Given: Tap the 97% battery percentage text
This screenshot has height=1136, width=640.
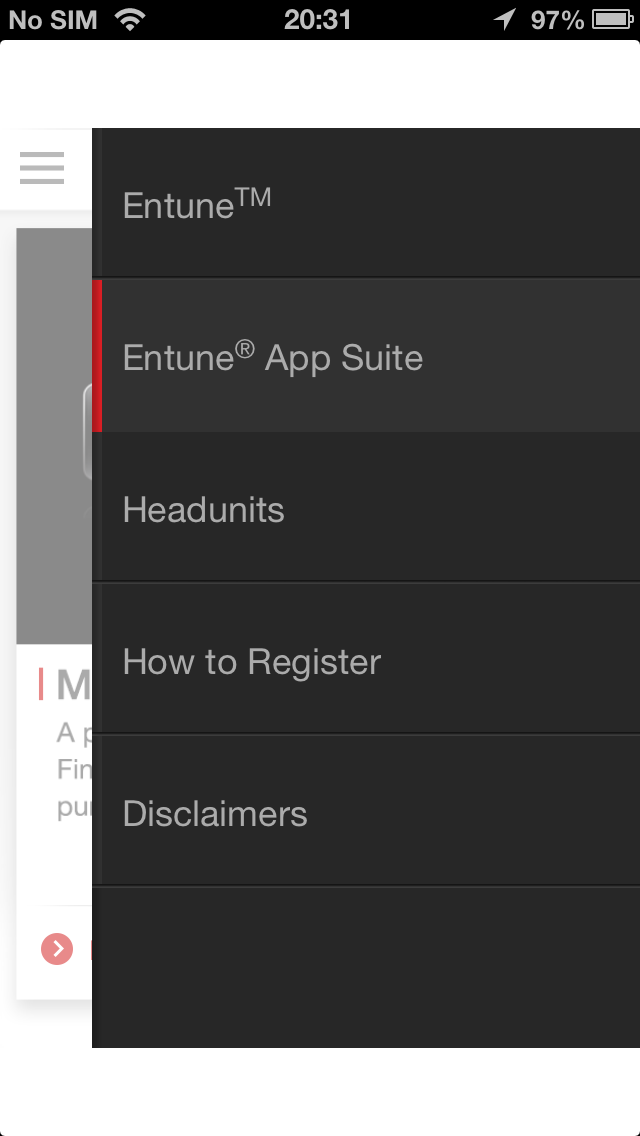Looking at the screenshot, I should click(x=557, y=20).
